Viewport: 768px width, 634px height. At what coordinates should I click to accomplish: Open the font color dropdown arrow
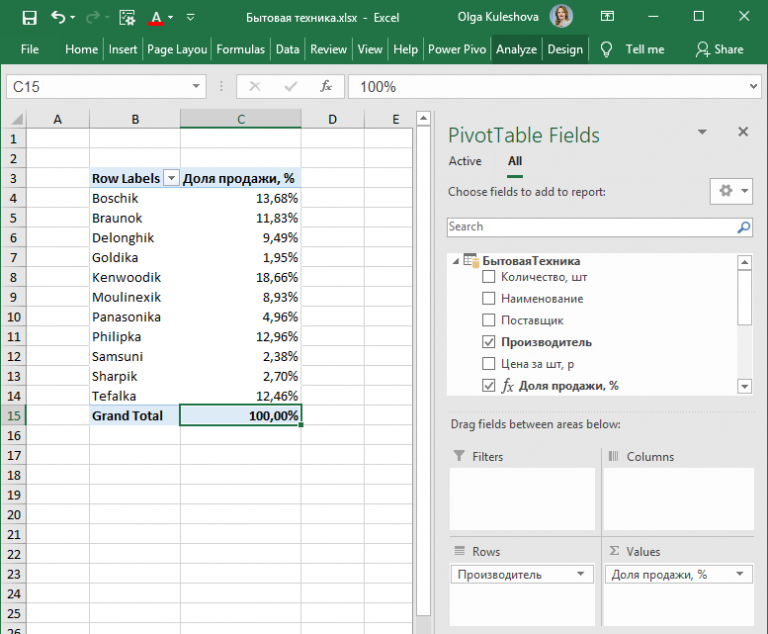(170, 18)
